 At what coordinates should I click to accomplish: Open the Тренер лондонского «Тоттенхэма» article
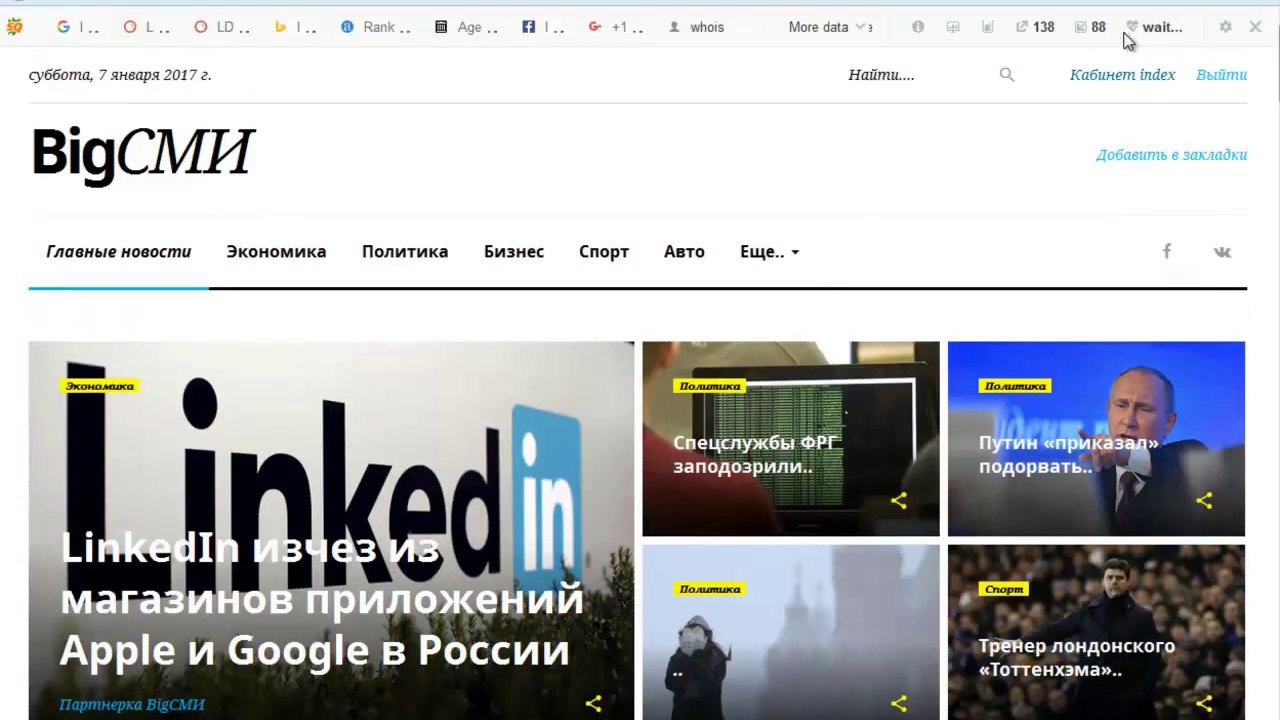pyautogui.click(x=1076, y=658)
